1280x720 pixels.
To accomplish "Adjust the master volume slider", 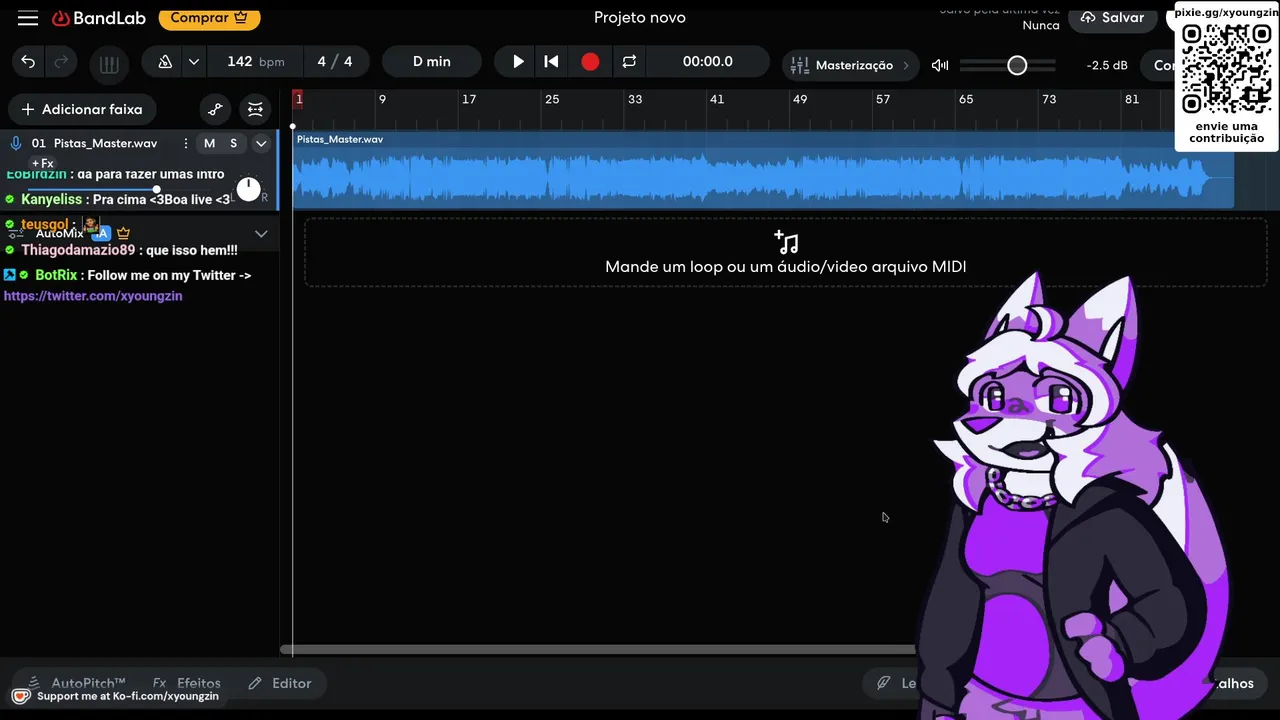I will [1008, 65].
